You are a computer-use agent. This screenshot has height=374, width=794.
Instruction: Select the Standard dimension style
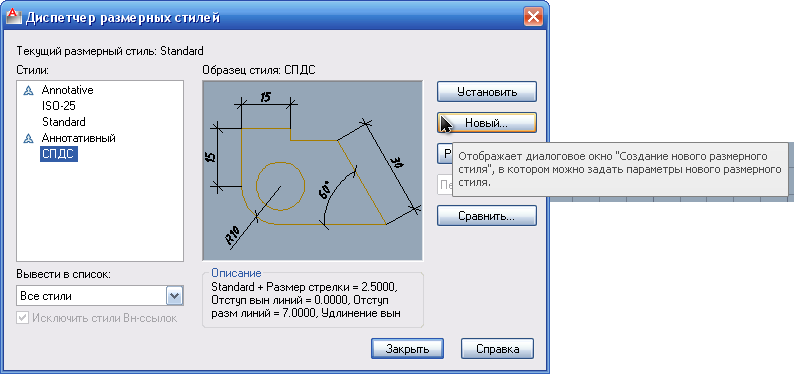pos(64,122)
